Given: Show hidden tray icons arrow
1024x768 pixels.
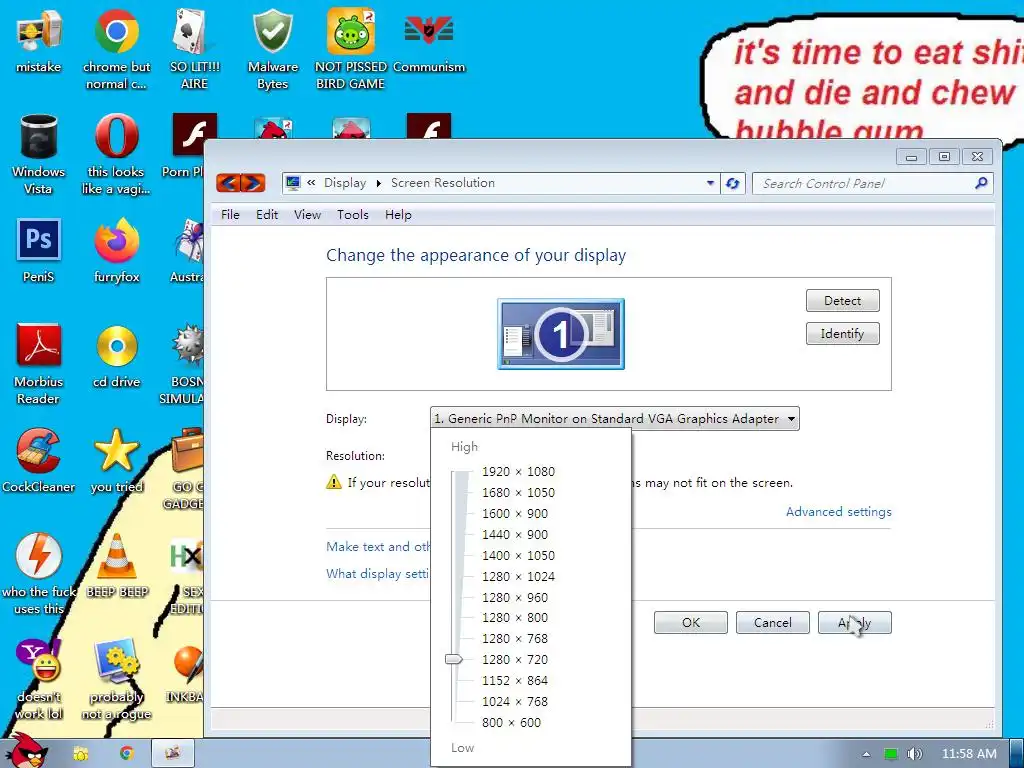Looking at the screenshot, I should (866, 754).
